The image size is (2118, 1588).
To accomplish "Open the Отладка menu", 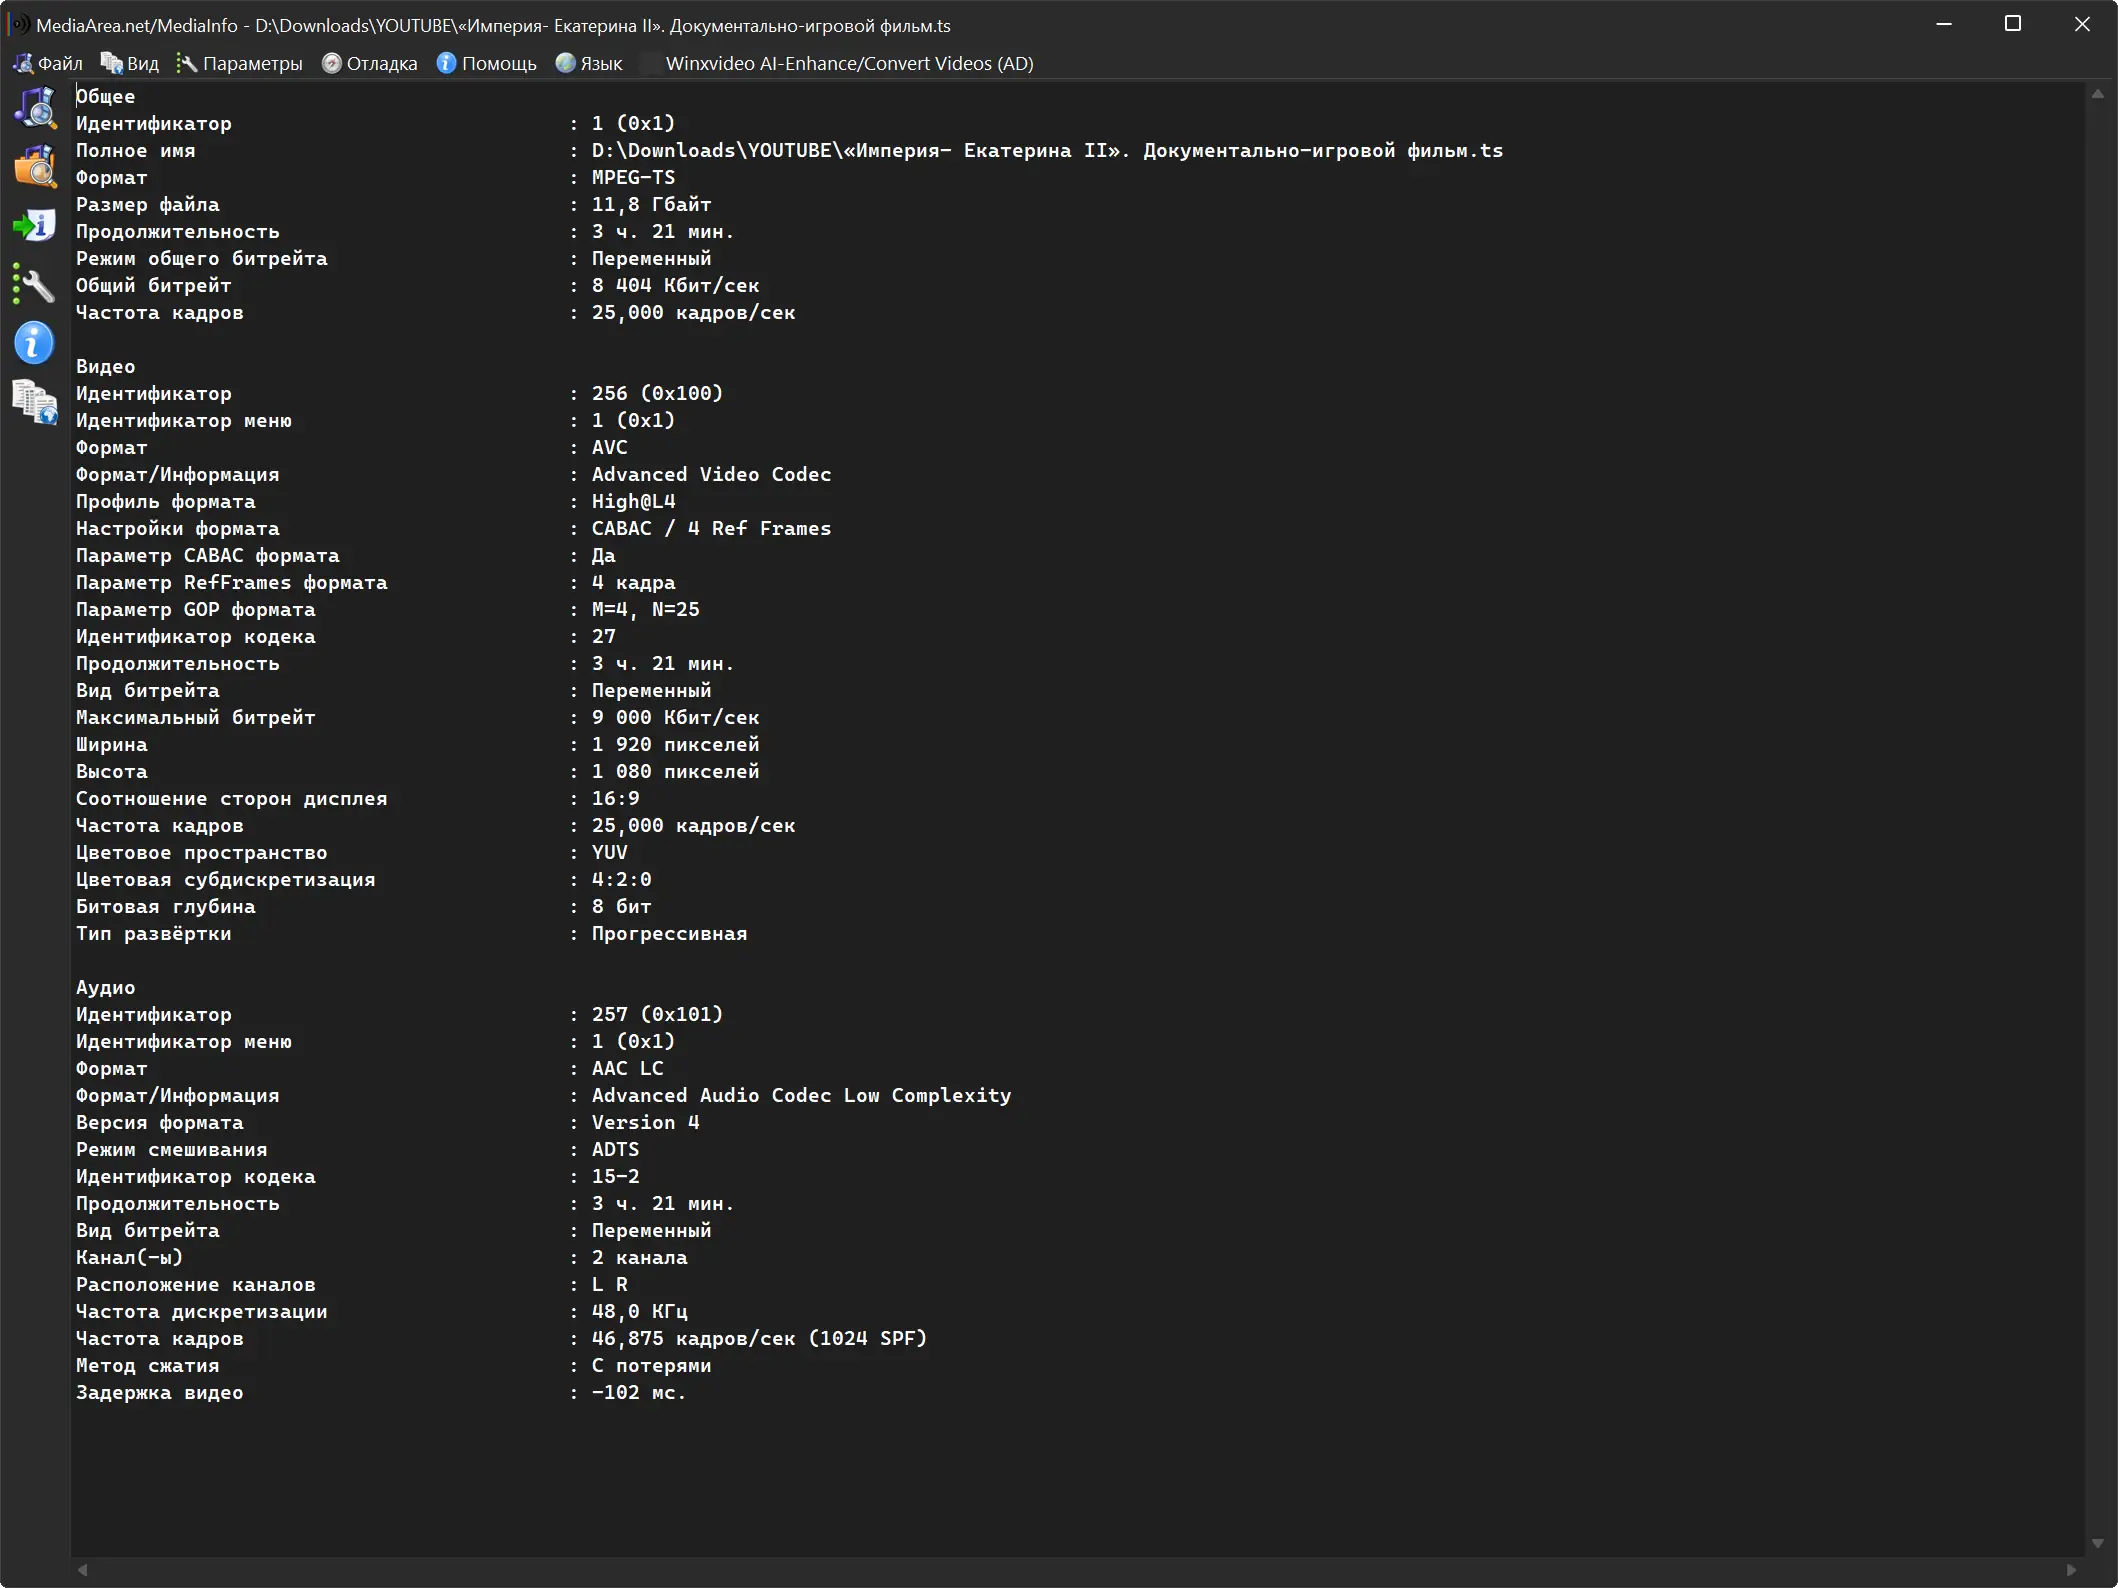I will click(370, 63).
